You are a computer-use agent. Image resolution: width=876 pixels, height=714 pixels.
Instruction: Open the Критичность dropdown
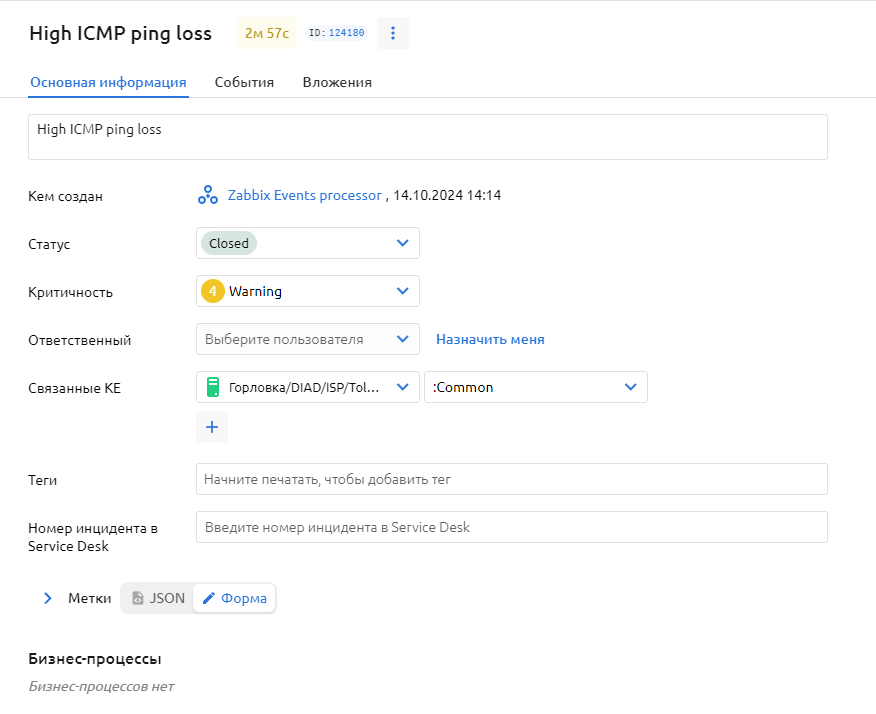(402, 292)
